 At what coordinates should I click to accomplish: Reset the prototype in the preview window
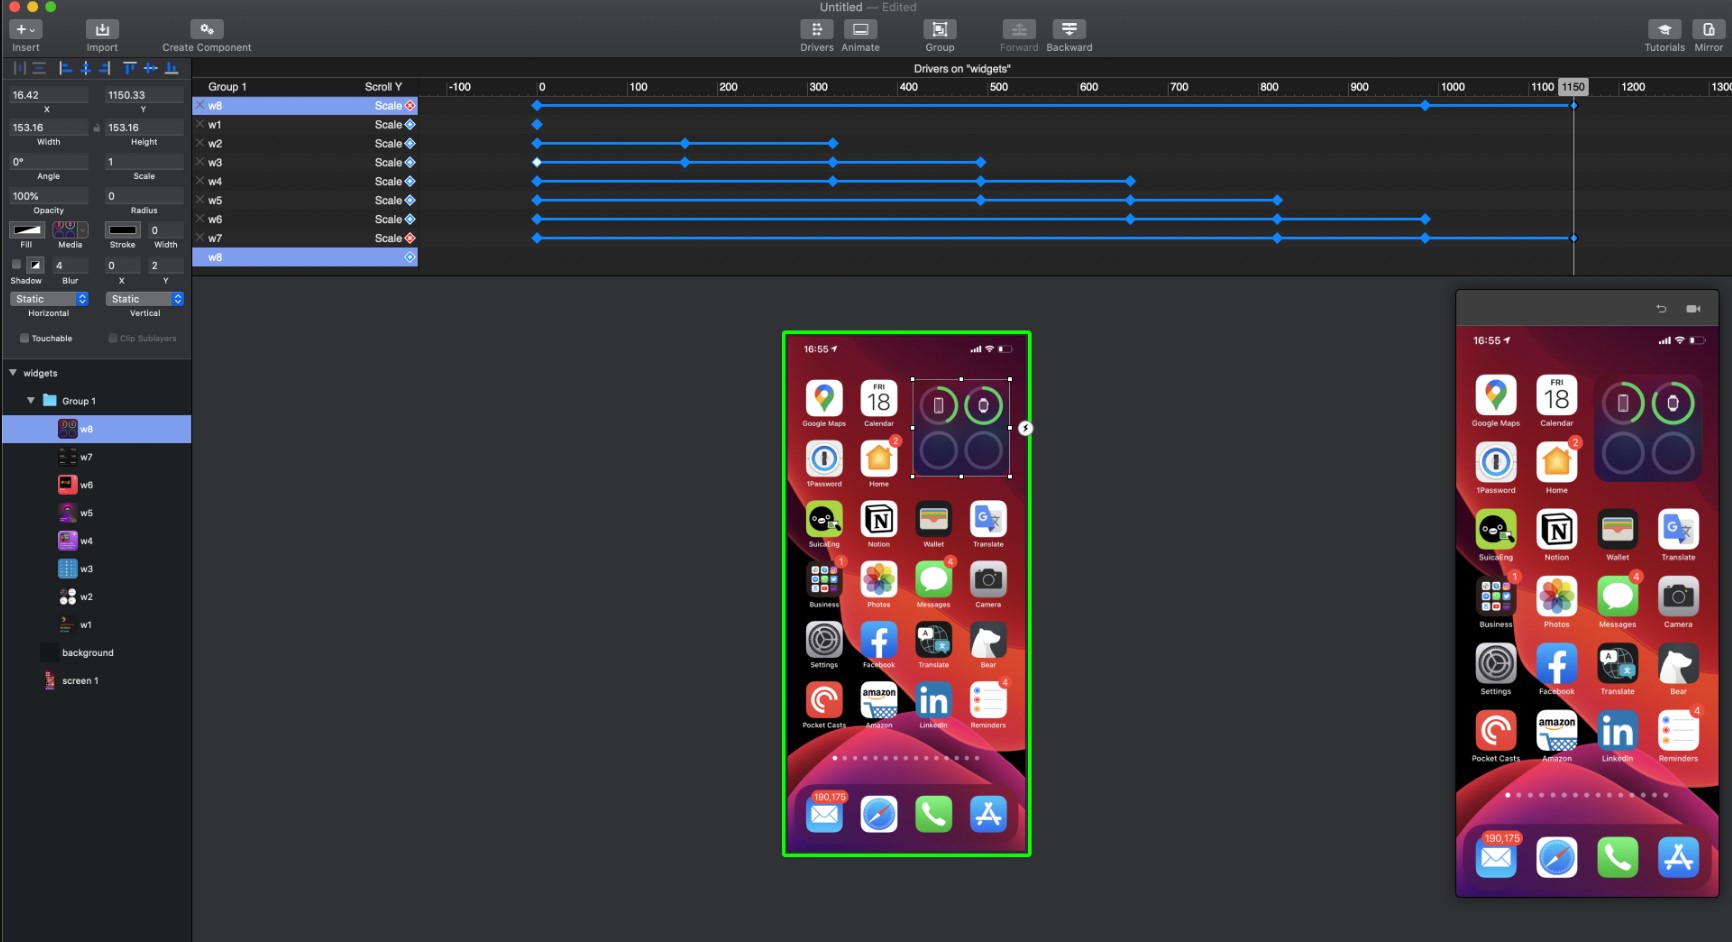click(1661, 309)
